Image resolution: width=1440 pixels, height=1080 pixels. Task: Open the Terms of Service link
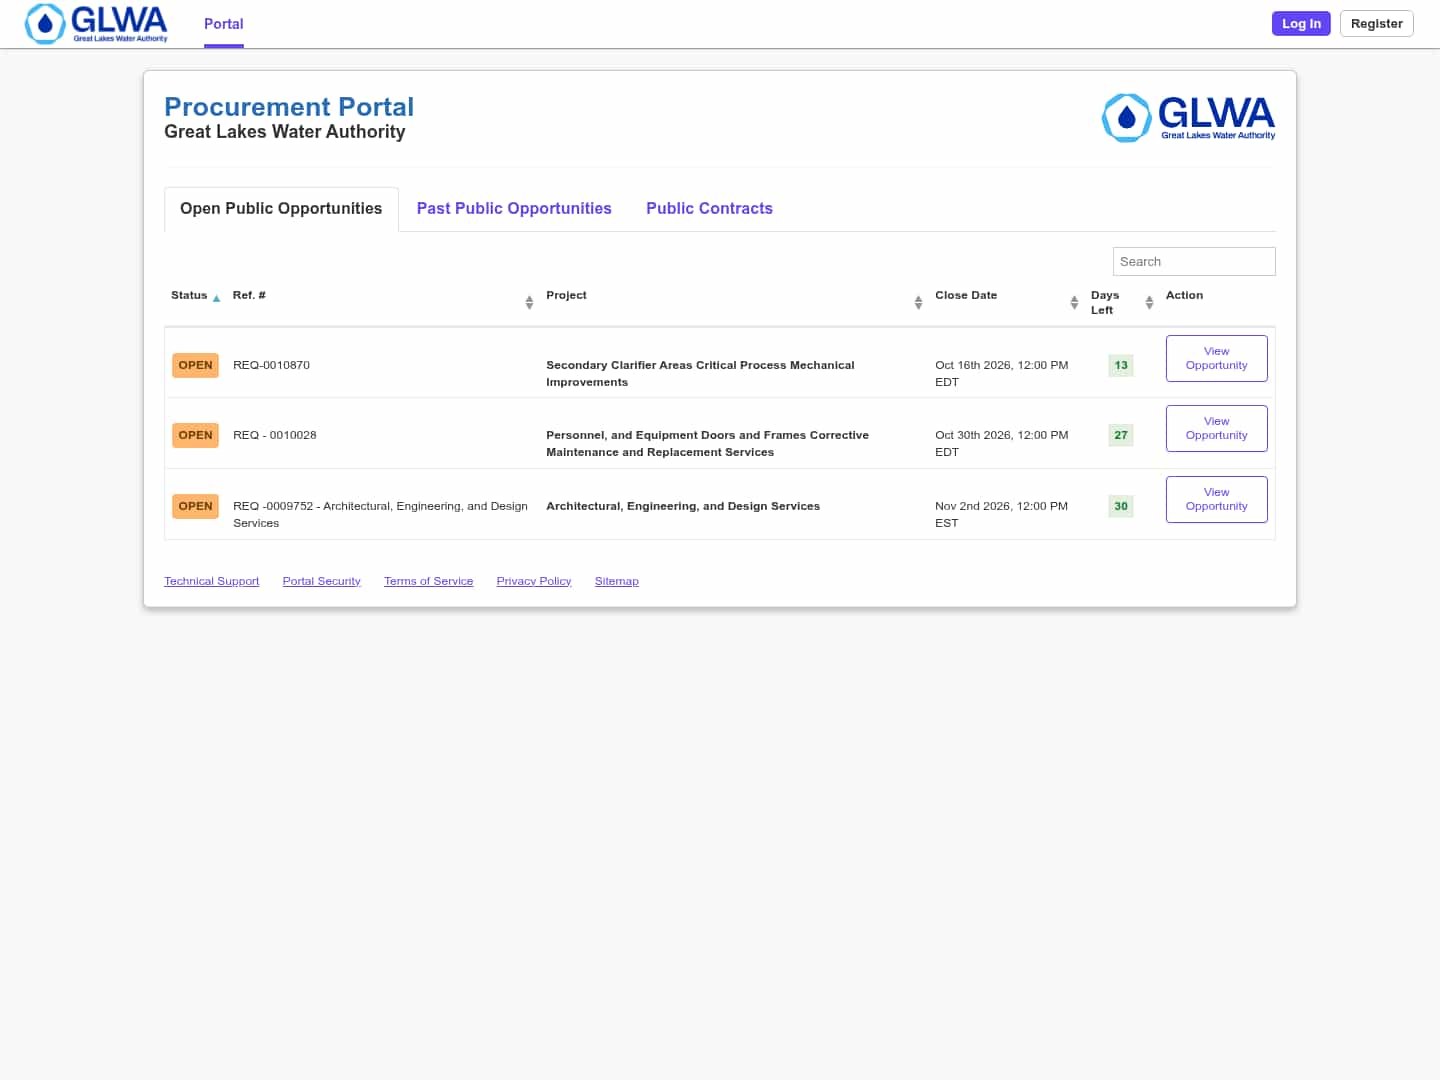click(428, 581)
